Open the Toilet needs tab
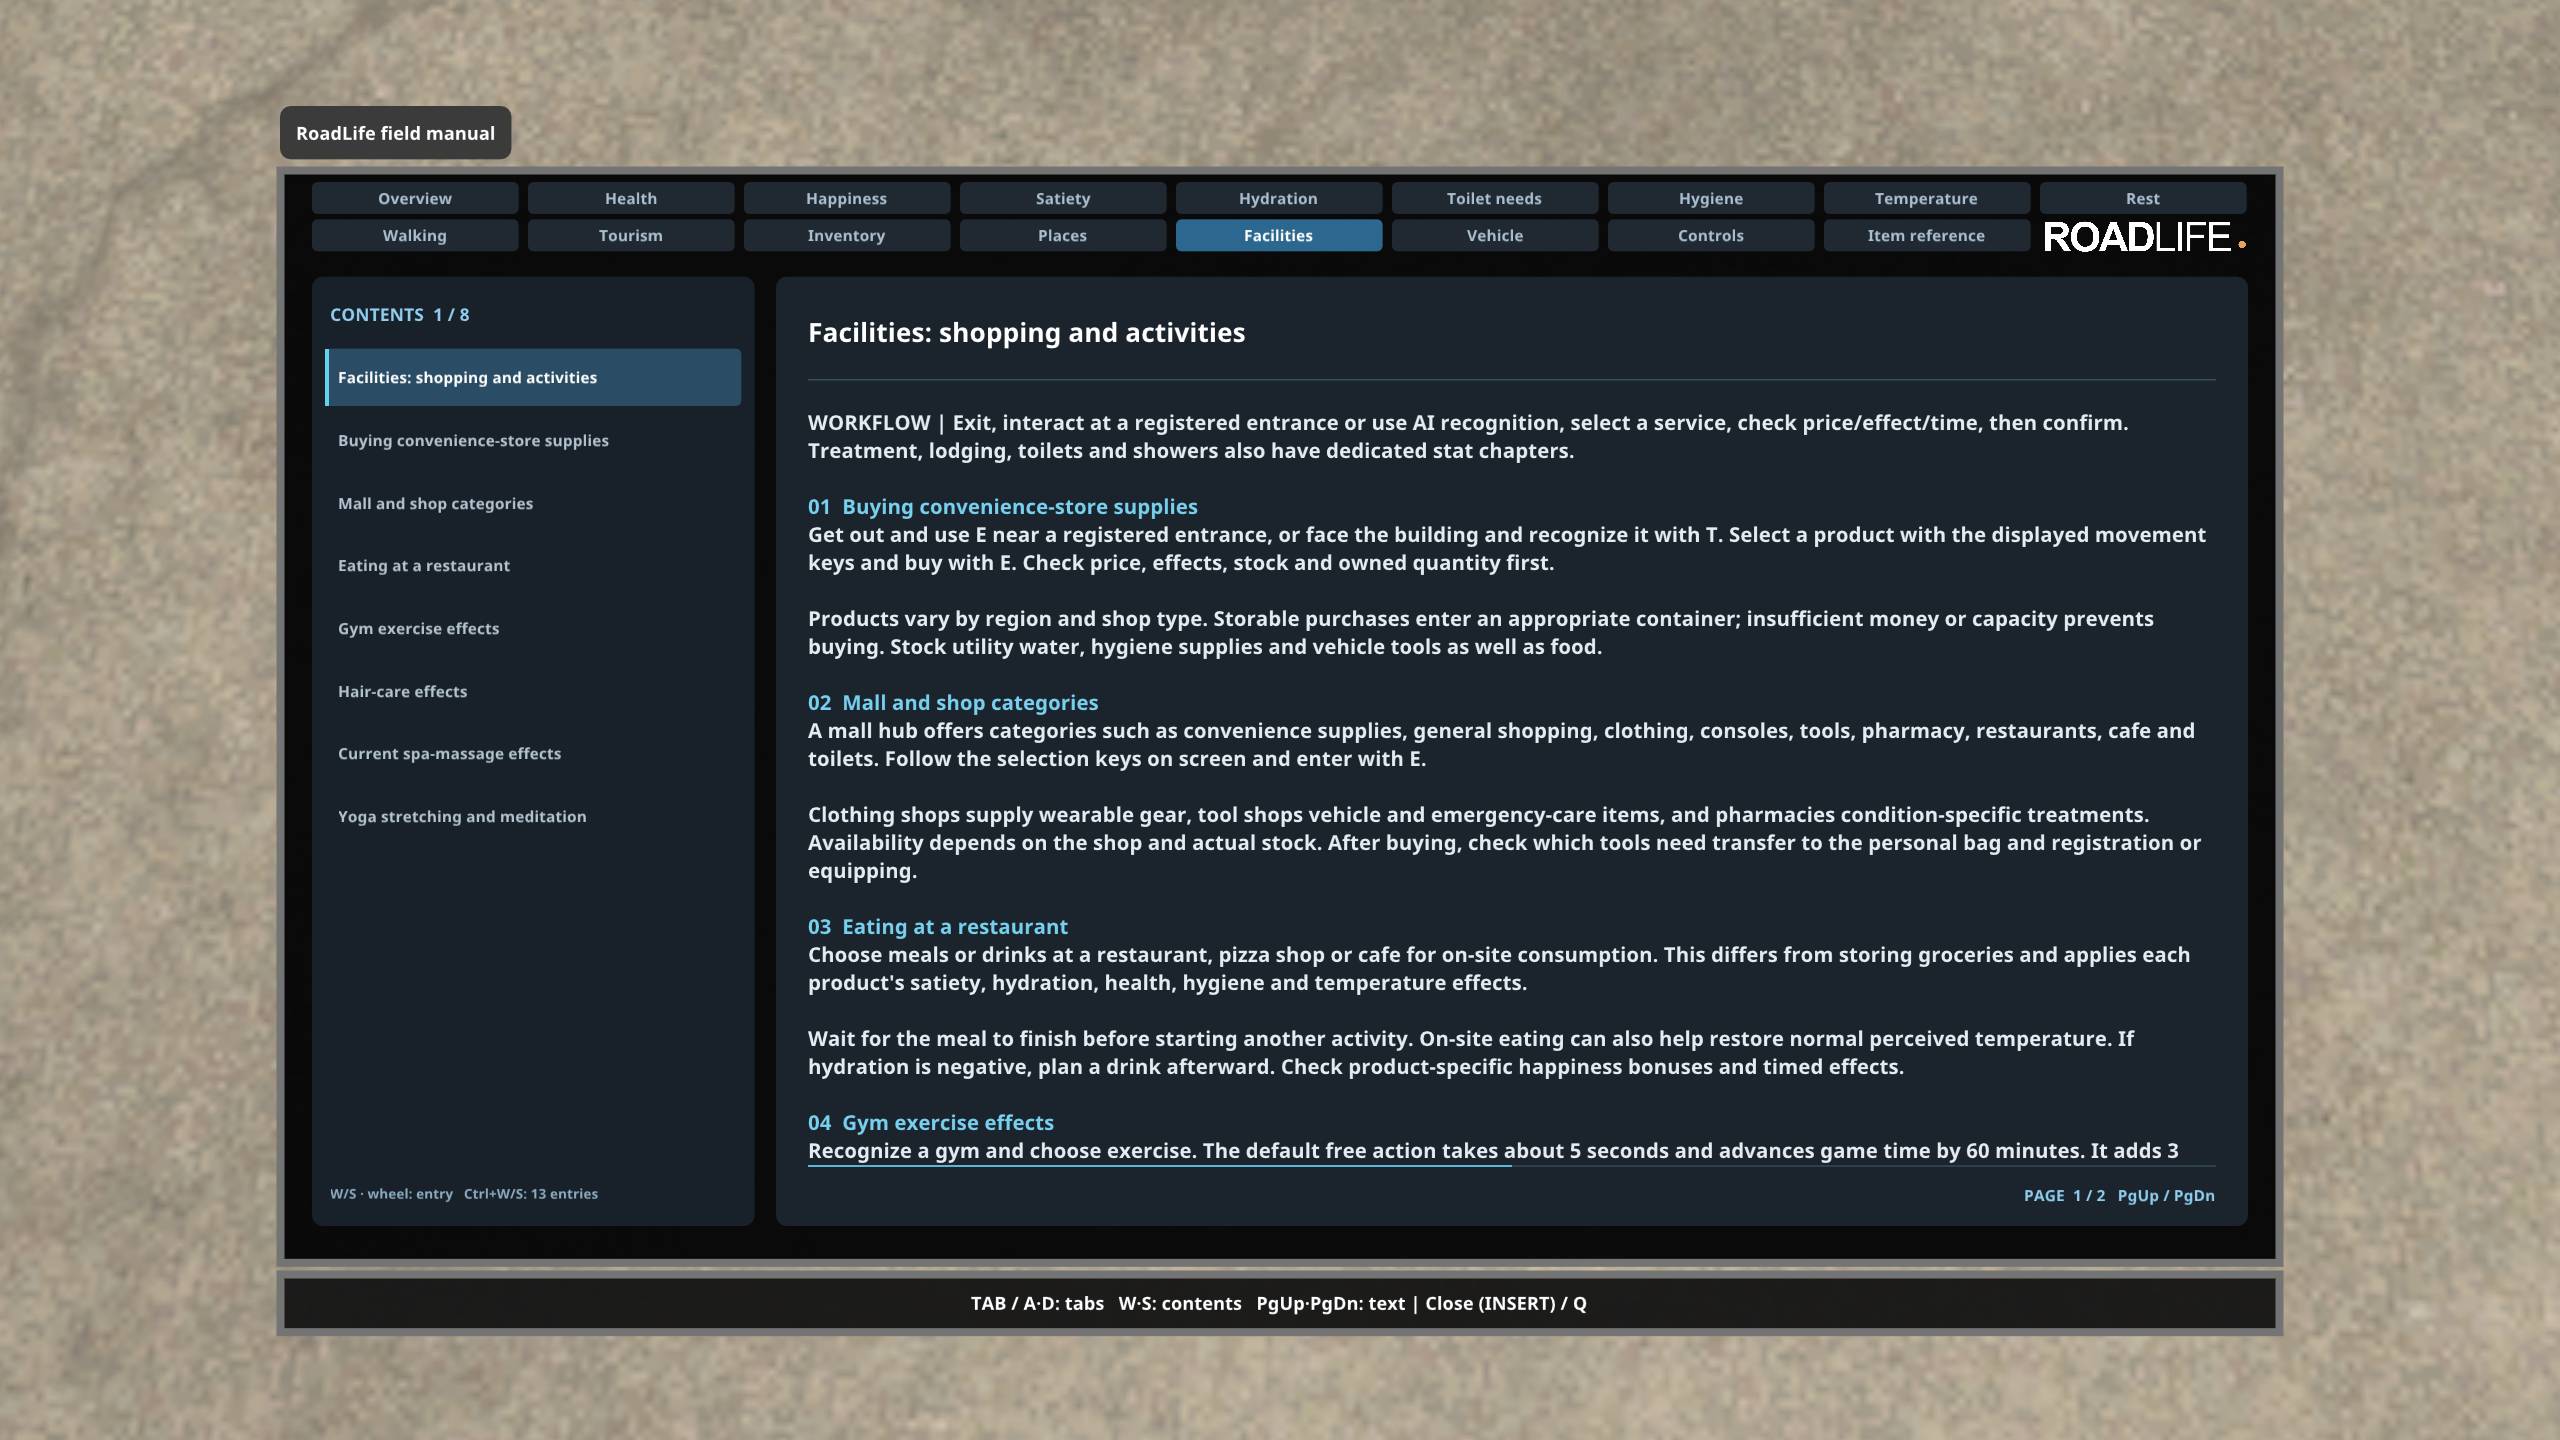The width and height of the screenshot is (2560, 1440). tap(1495, 198)
